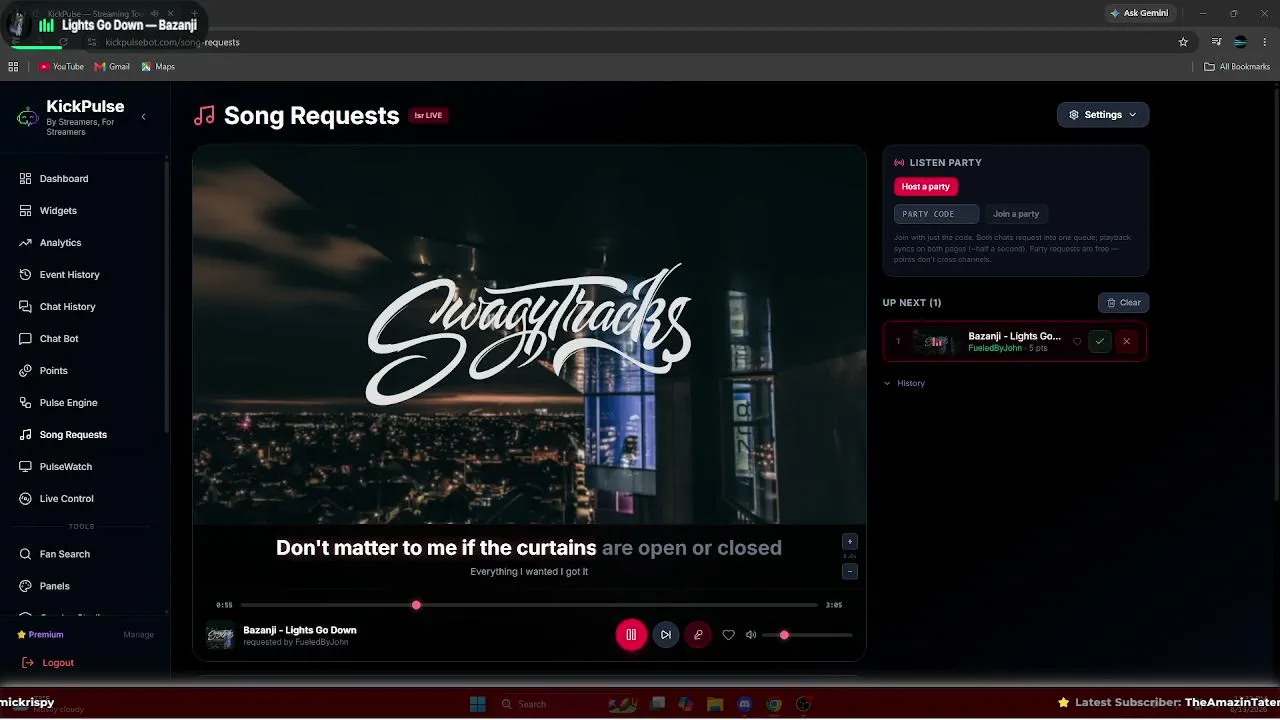Viewport: 1280px width, 720px height.
Task: Open the Gmail bookmark
Action: click(112, 67)
